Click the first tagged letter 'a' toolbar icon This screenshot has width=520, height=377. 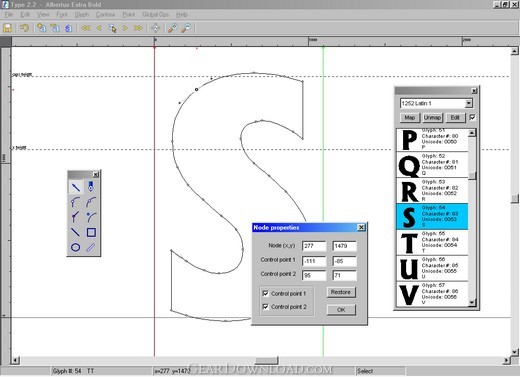point(41,28)
